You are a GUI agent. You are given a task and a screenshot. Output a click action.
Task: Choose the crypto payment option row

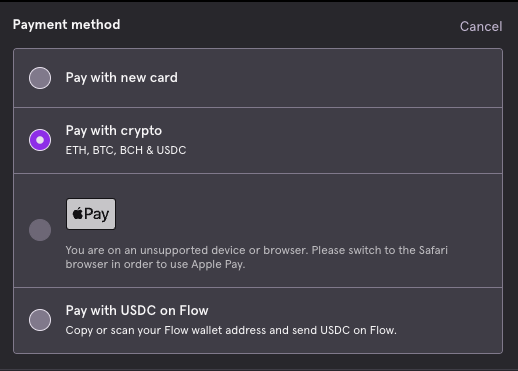point(258,141)
